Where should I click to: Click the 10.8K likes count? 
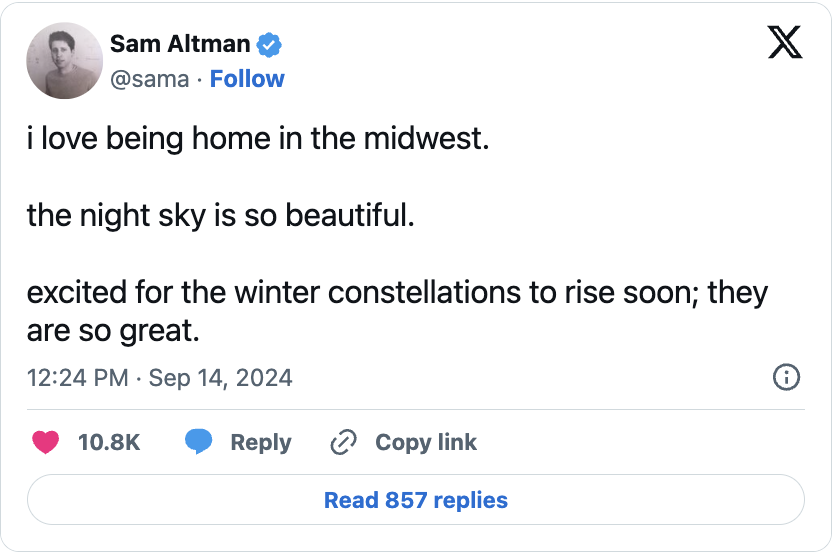point(108,442)
